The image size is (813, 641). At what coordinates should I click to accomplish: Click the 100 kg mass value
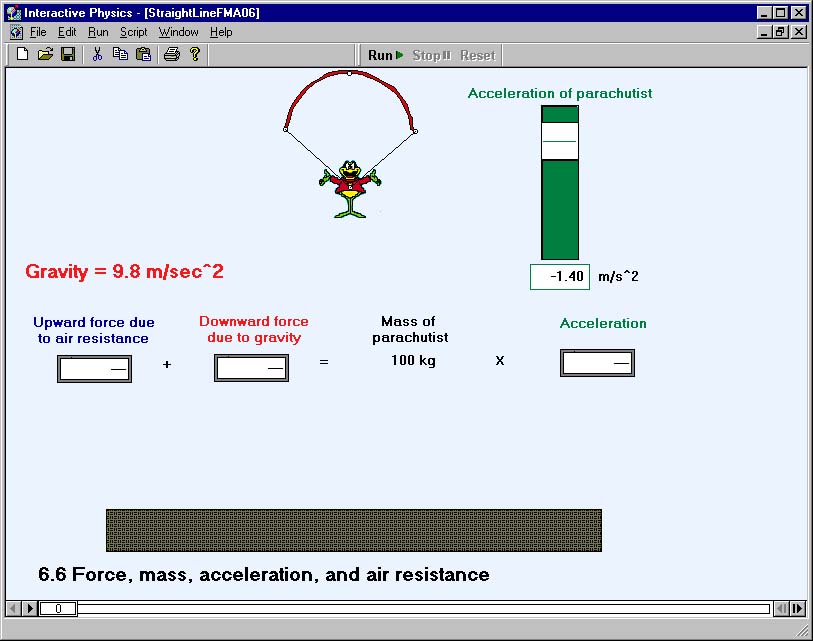tap(413, 360)
